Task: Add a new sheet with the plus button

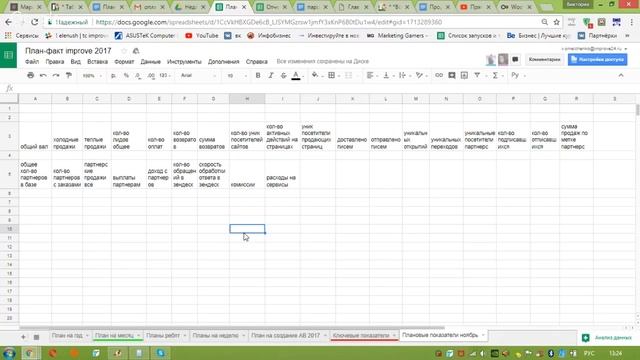Action: pos(23,337)
